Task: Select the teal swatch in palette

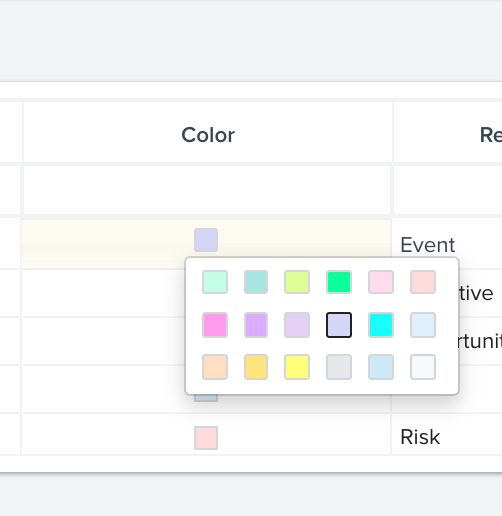Action: coord(256,282)
